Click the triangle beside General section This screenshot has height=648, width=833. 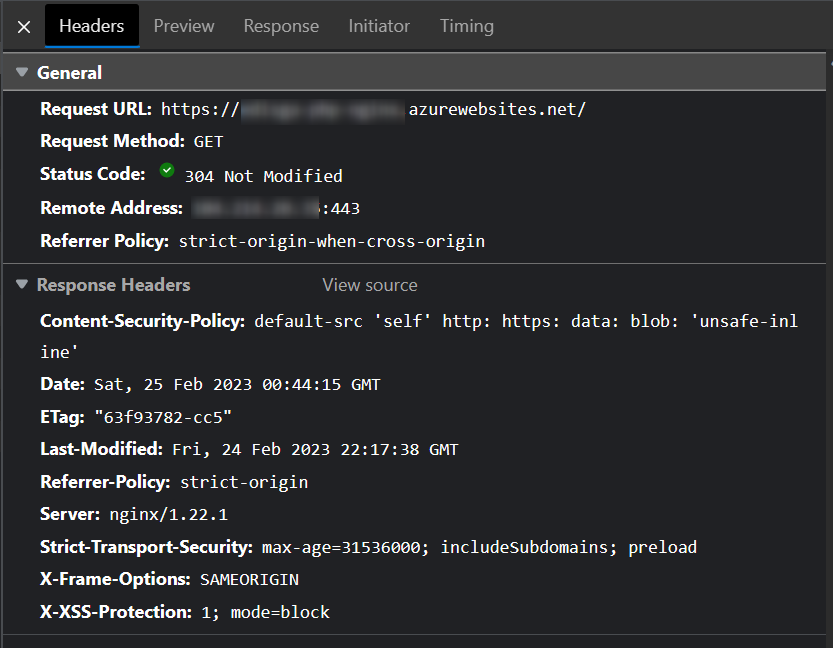pyautogui.click(x=21, y=72)
